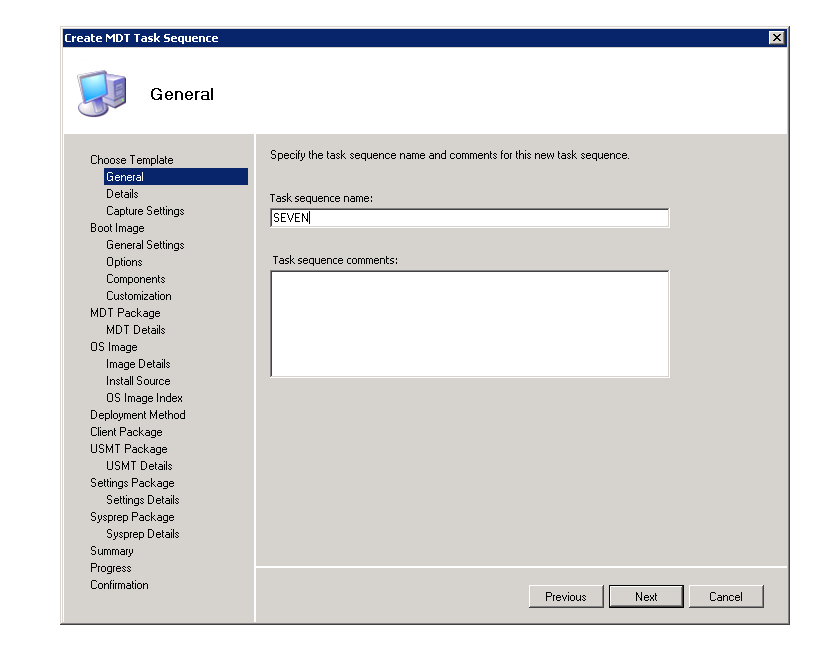The height and width of the screenshot is (664, 815).
Task: Close the Create MDT Task Sequence dialog
Action: [776, 38]
